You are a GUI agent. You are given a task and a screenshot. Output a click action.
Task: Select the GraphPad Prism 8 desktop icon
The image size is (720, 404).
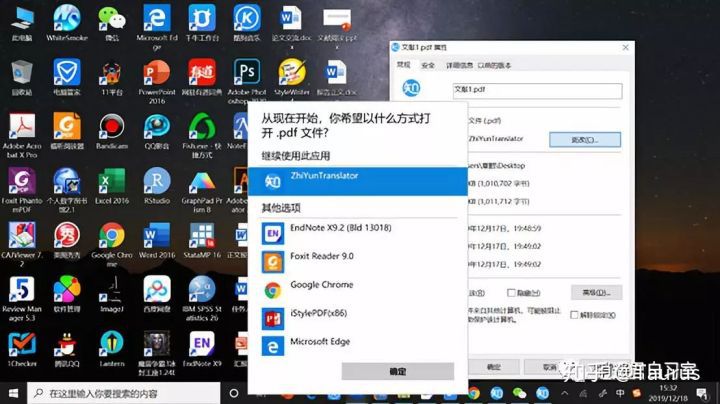(x=202, y=190)
